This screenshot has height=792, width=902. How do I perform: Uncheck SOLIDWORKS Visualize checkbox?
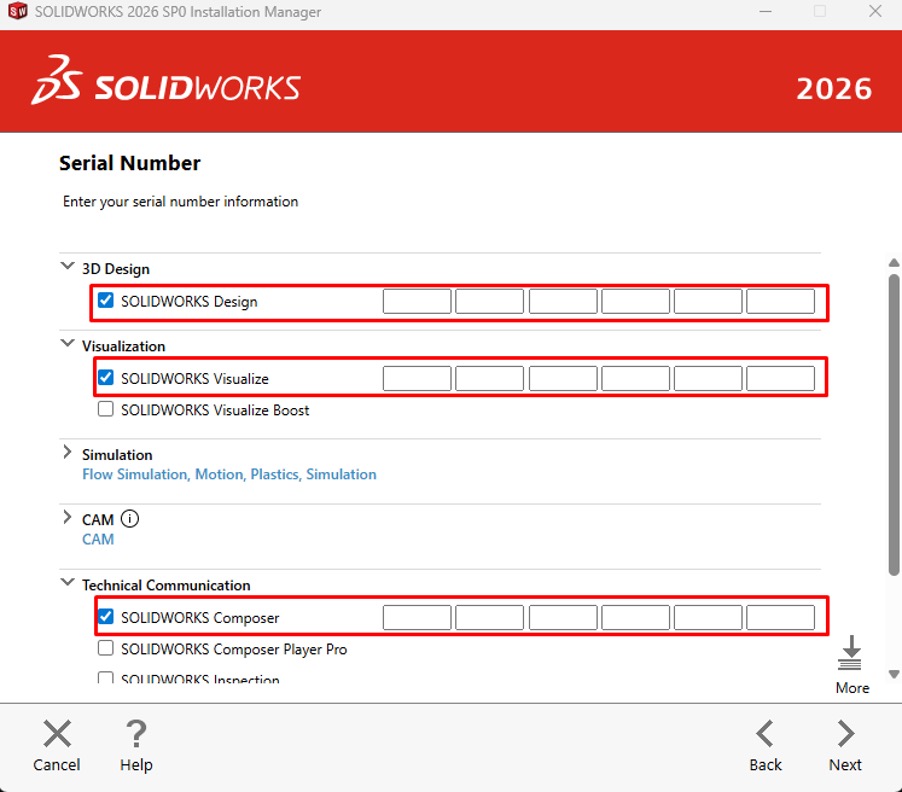[106, 377]
